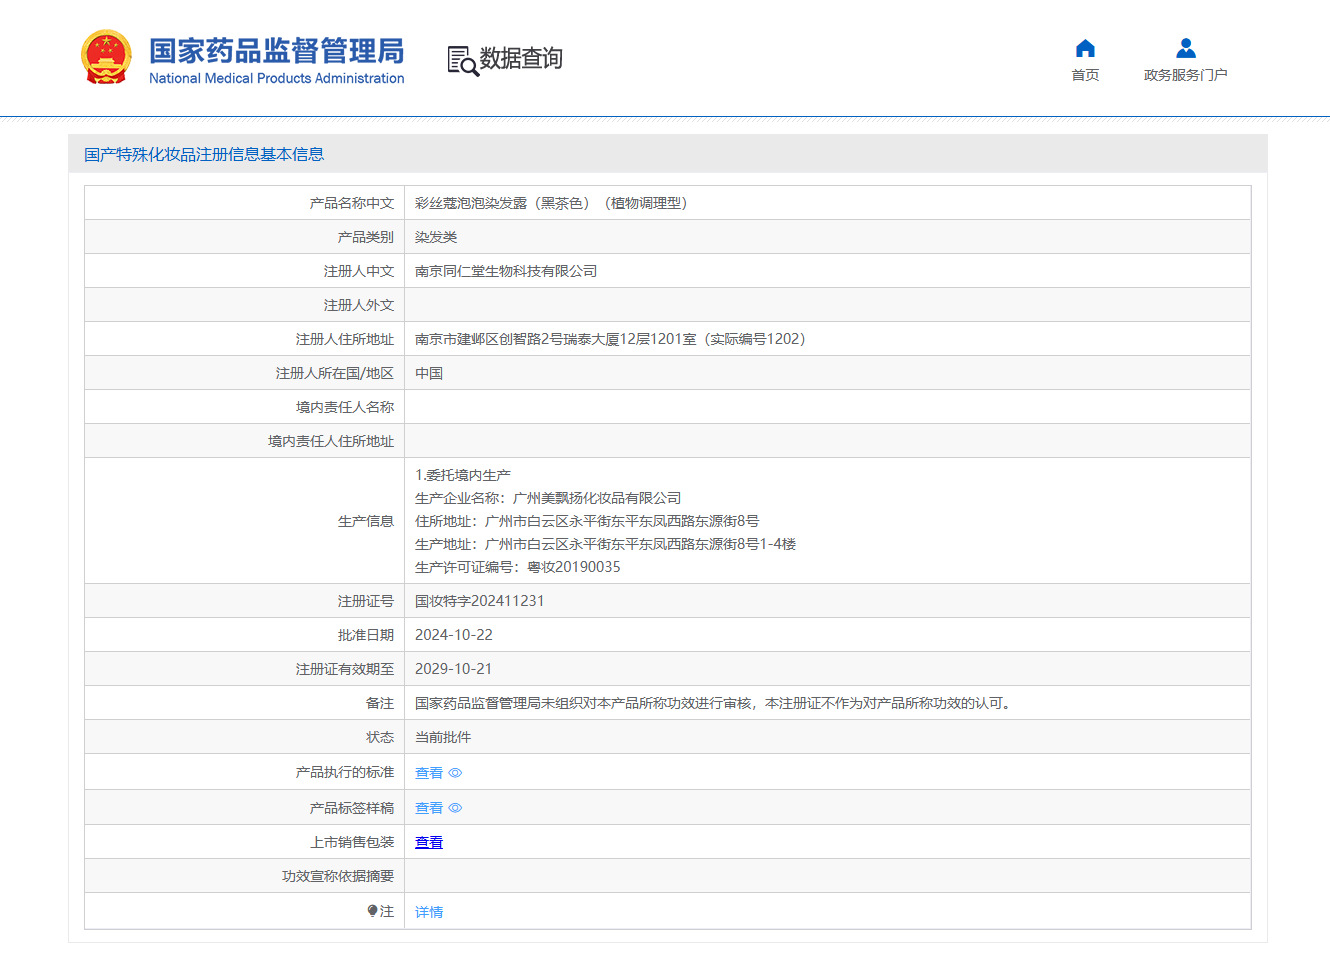1330x980 pixels.
Task: Open the 查看 link for 产品执行的标准
Action: pos(429,773)
